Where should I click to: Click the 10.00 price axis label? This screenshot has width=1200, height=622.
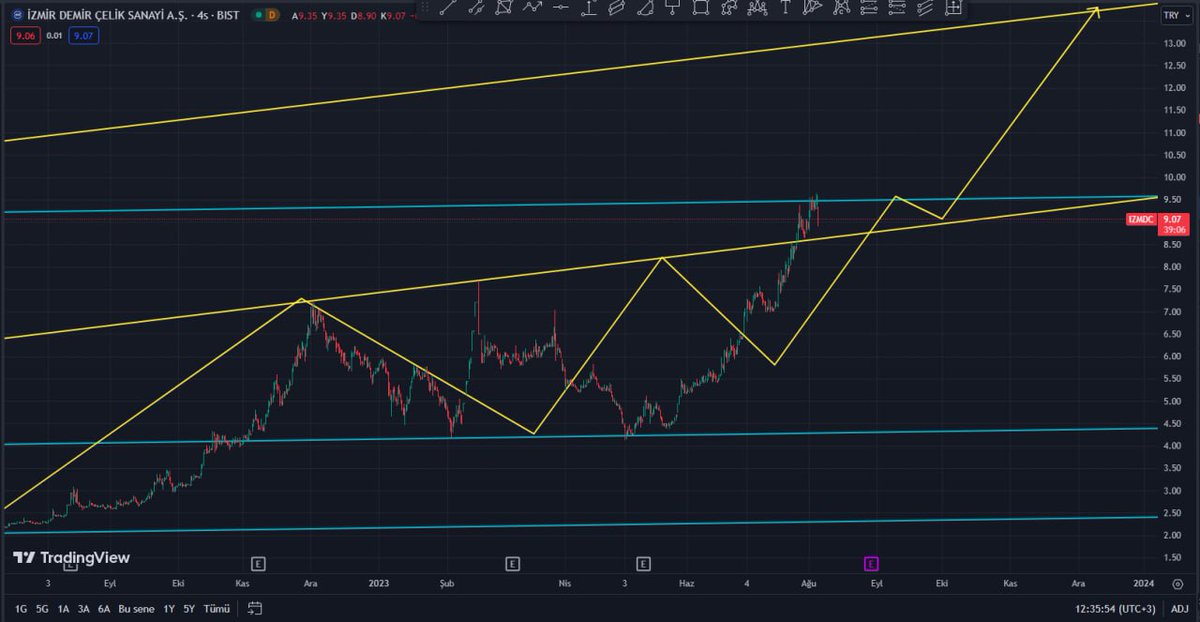point(1174,177)
